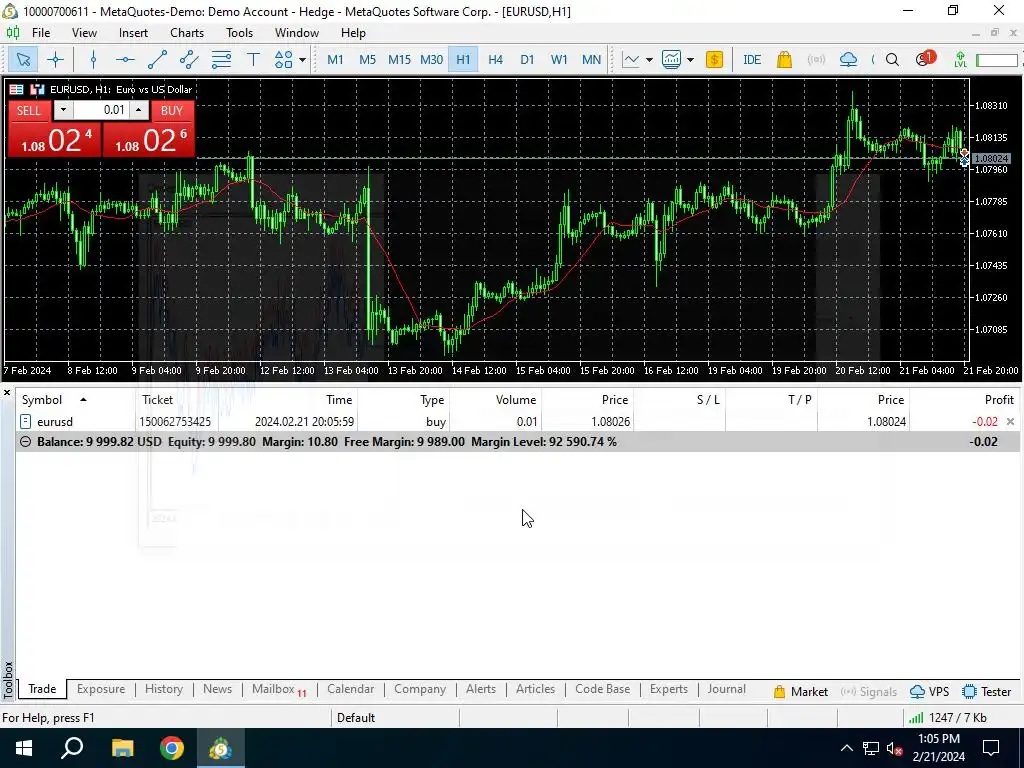The height and width of the screenshot is (768, 1024).
Task: Click the LVL level indicator icon
Action: click(x=960, y=60)
